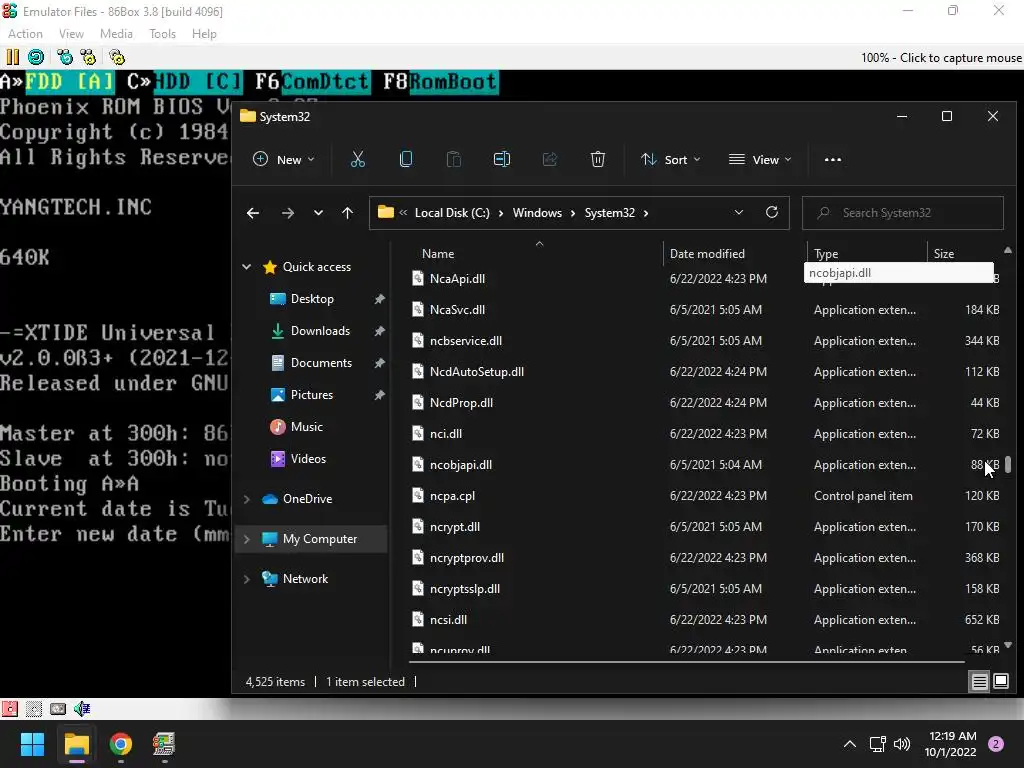This screenshot has height=768, width=1024.
Task: Select the ncpa.cpl file
Action: tap(705, 496)
